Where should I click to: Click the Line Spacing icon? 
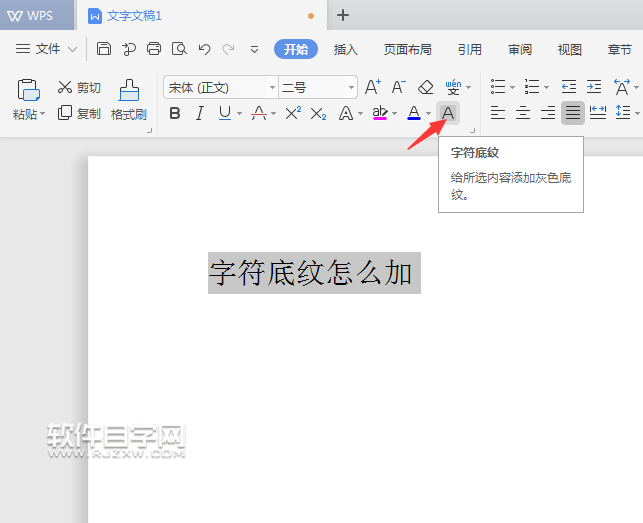coord(623,112)
